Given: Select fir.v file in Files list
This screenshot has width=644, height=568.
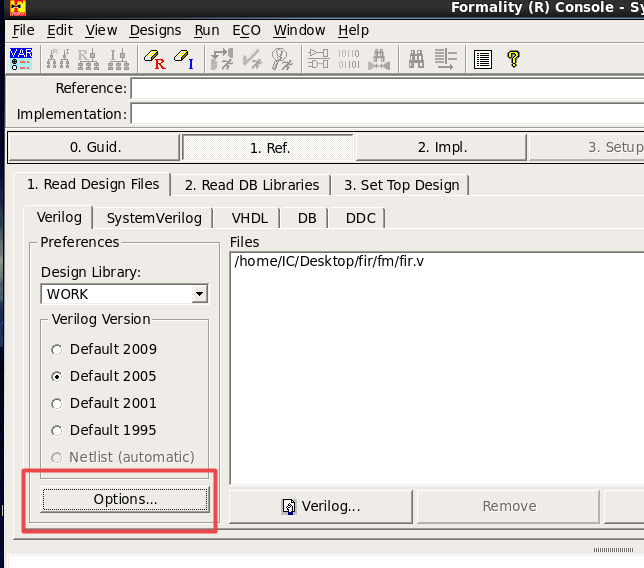Looking at the screenshot, I should pyautogui.click(x=320, y=262).
